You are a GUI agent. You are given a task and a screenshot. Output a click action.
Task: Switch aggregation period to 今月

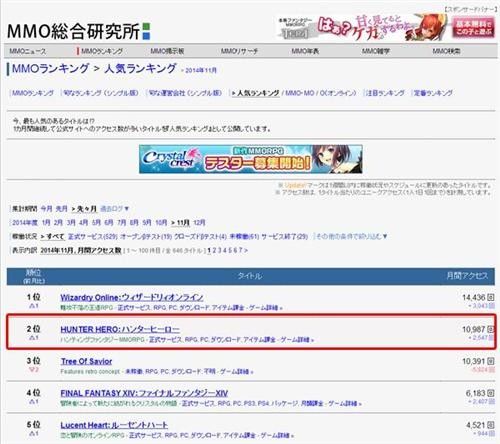(46, 209)
